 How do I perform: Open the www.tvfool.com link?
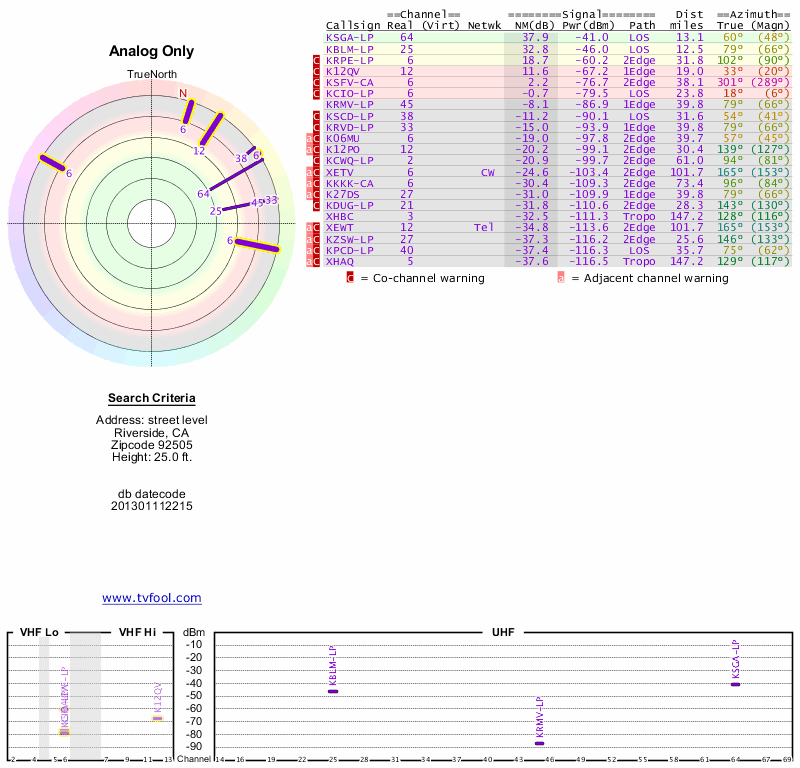point(152,598)
